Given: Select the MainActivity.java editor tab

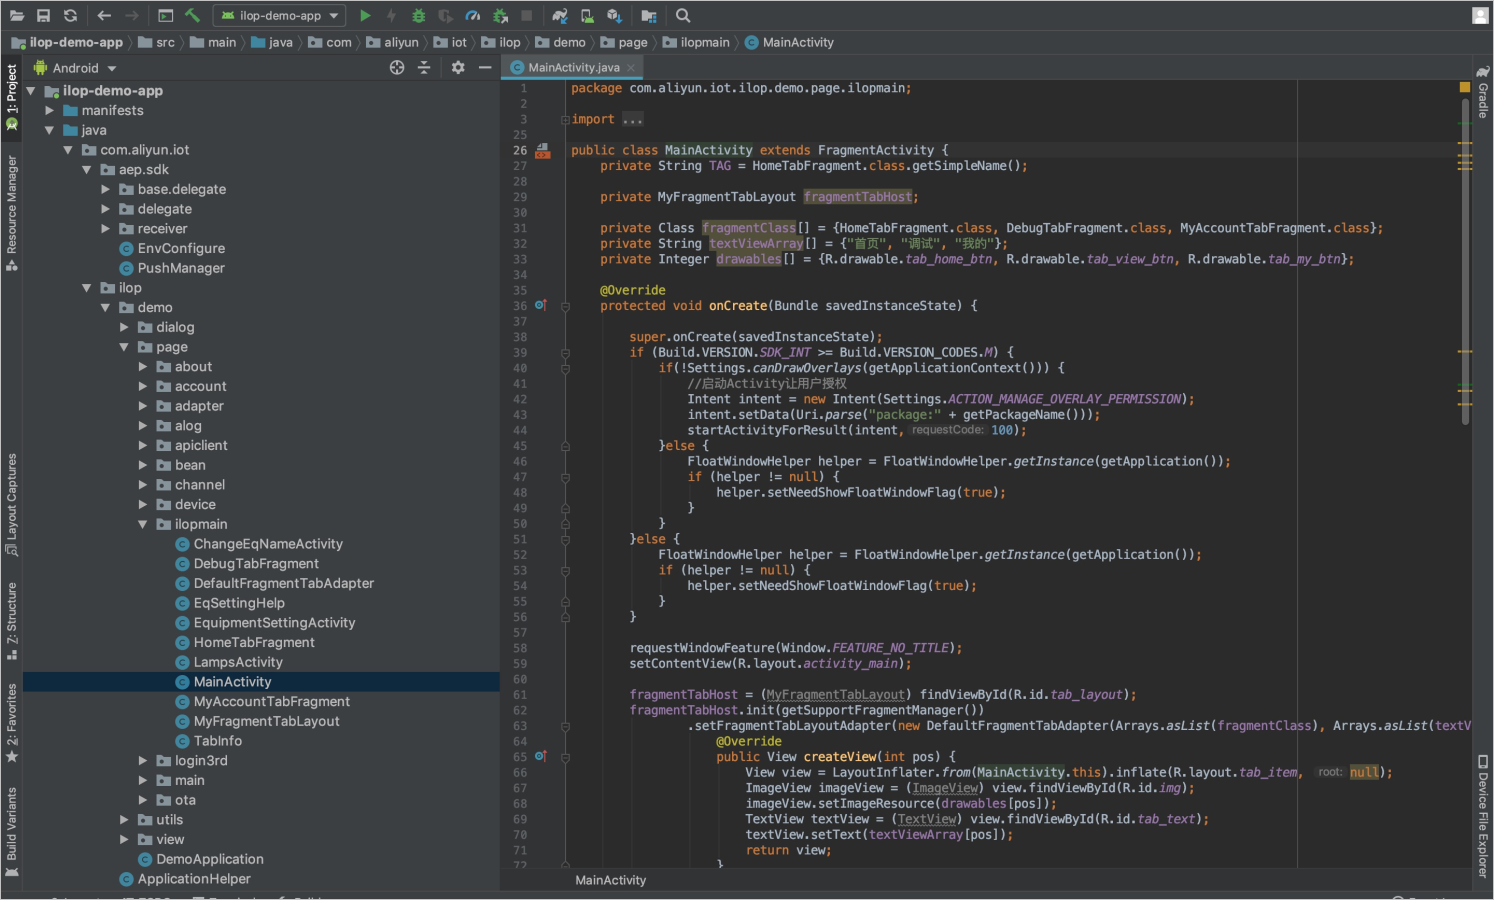Looking at the screenshot, I should point(574,67).
